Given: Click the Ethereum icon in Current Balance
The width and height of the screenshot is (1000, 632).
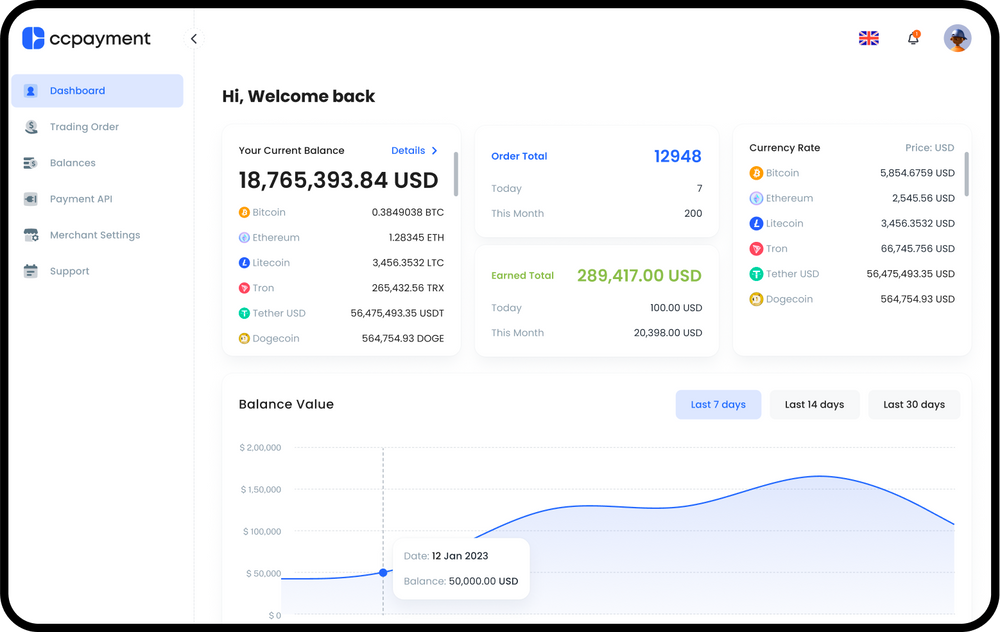Looking at the screenshot, I should [244, 237].
